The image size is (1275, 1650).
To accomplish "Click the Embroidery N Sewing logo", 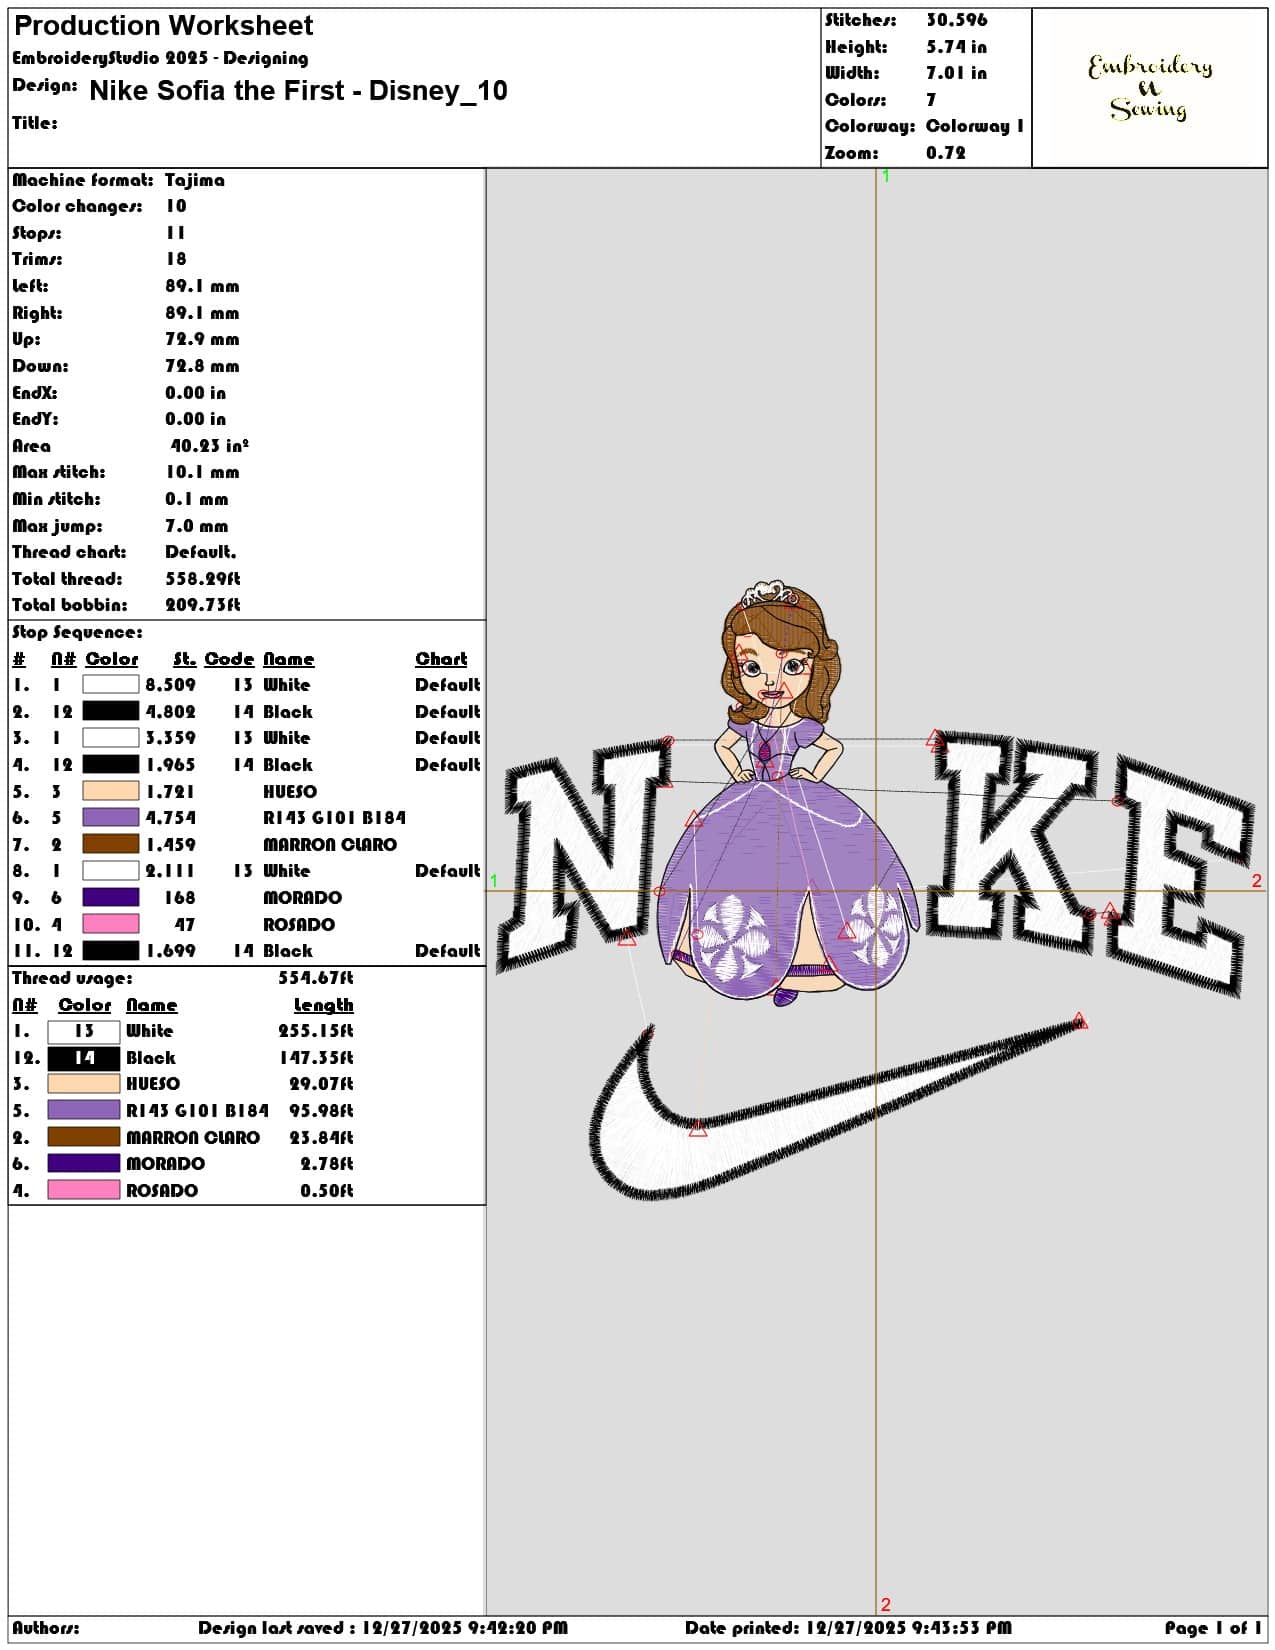I will (1150, 88).
